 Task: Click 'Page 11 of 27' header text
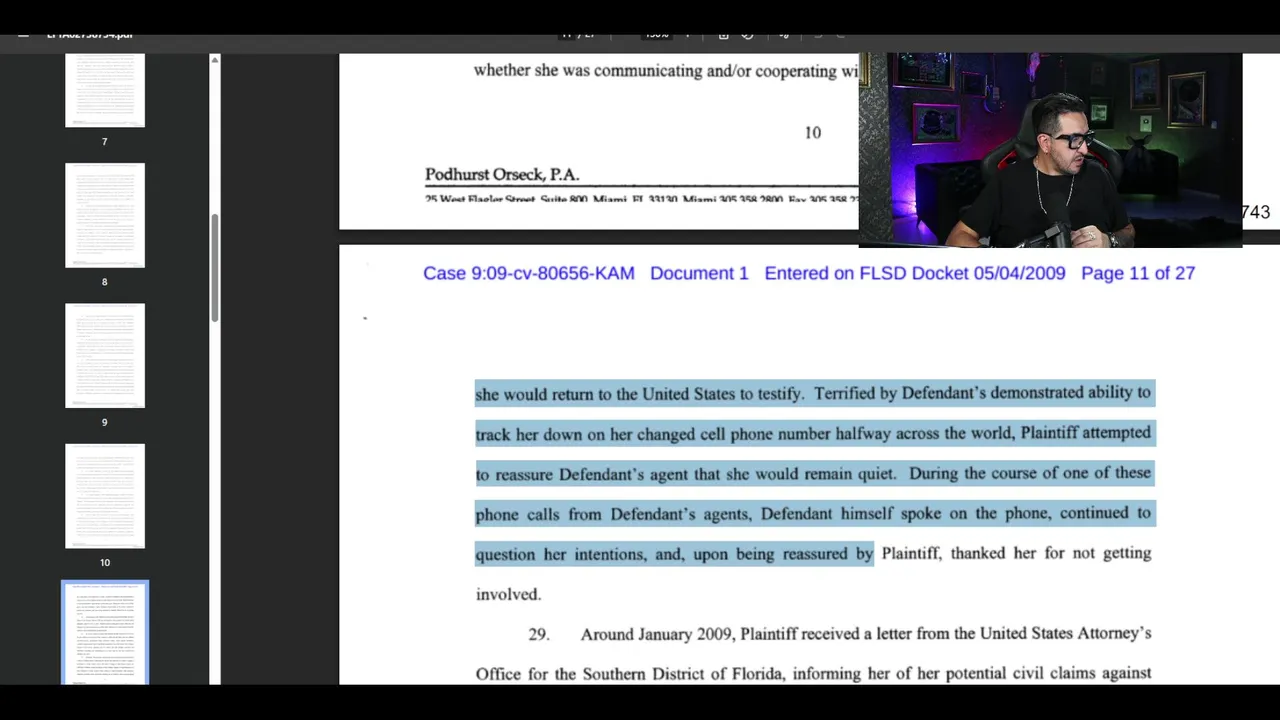(1138, 273)
